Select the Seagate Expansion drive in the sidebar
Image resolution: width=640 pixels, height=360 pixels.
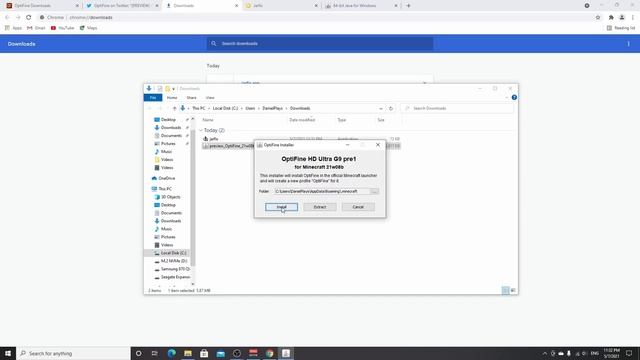click(x=175, y=277)
